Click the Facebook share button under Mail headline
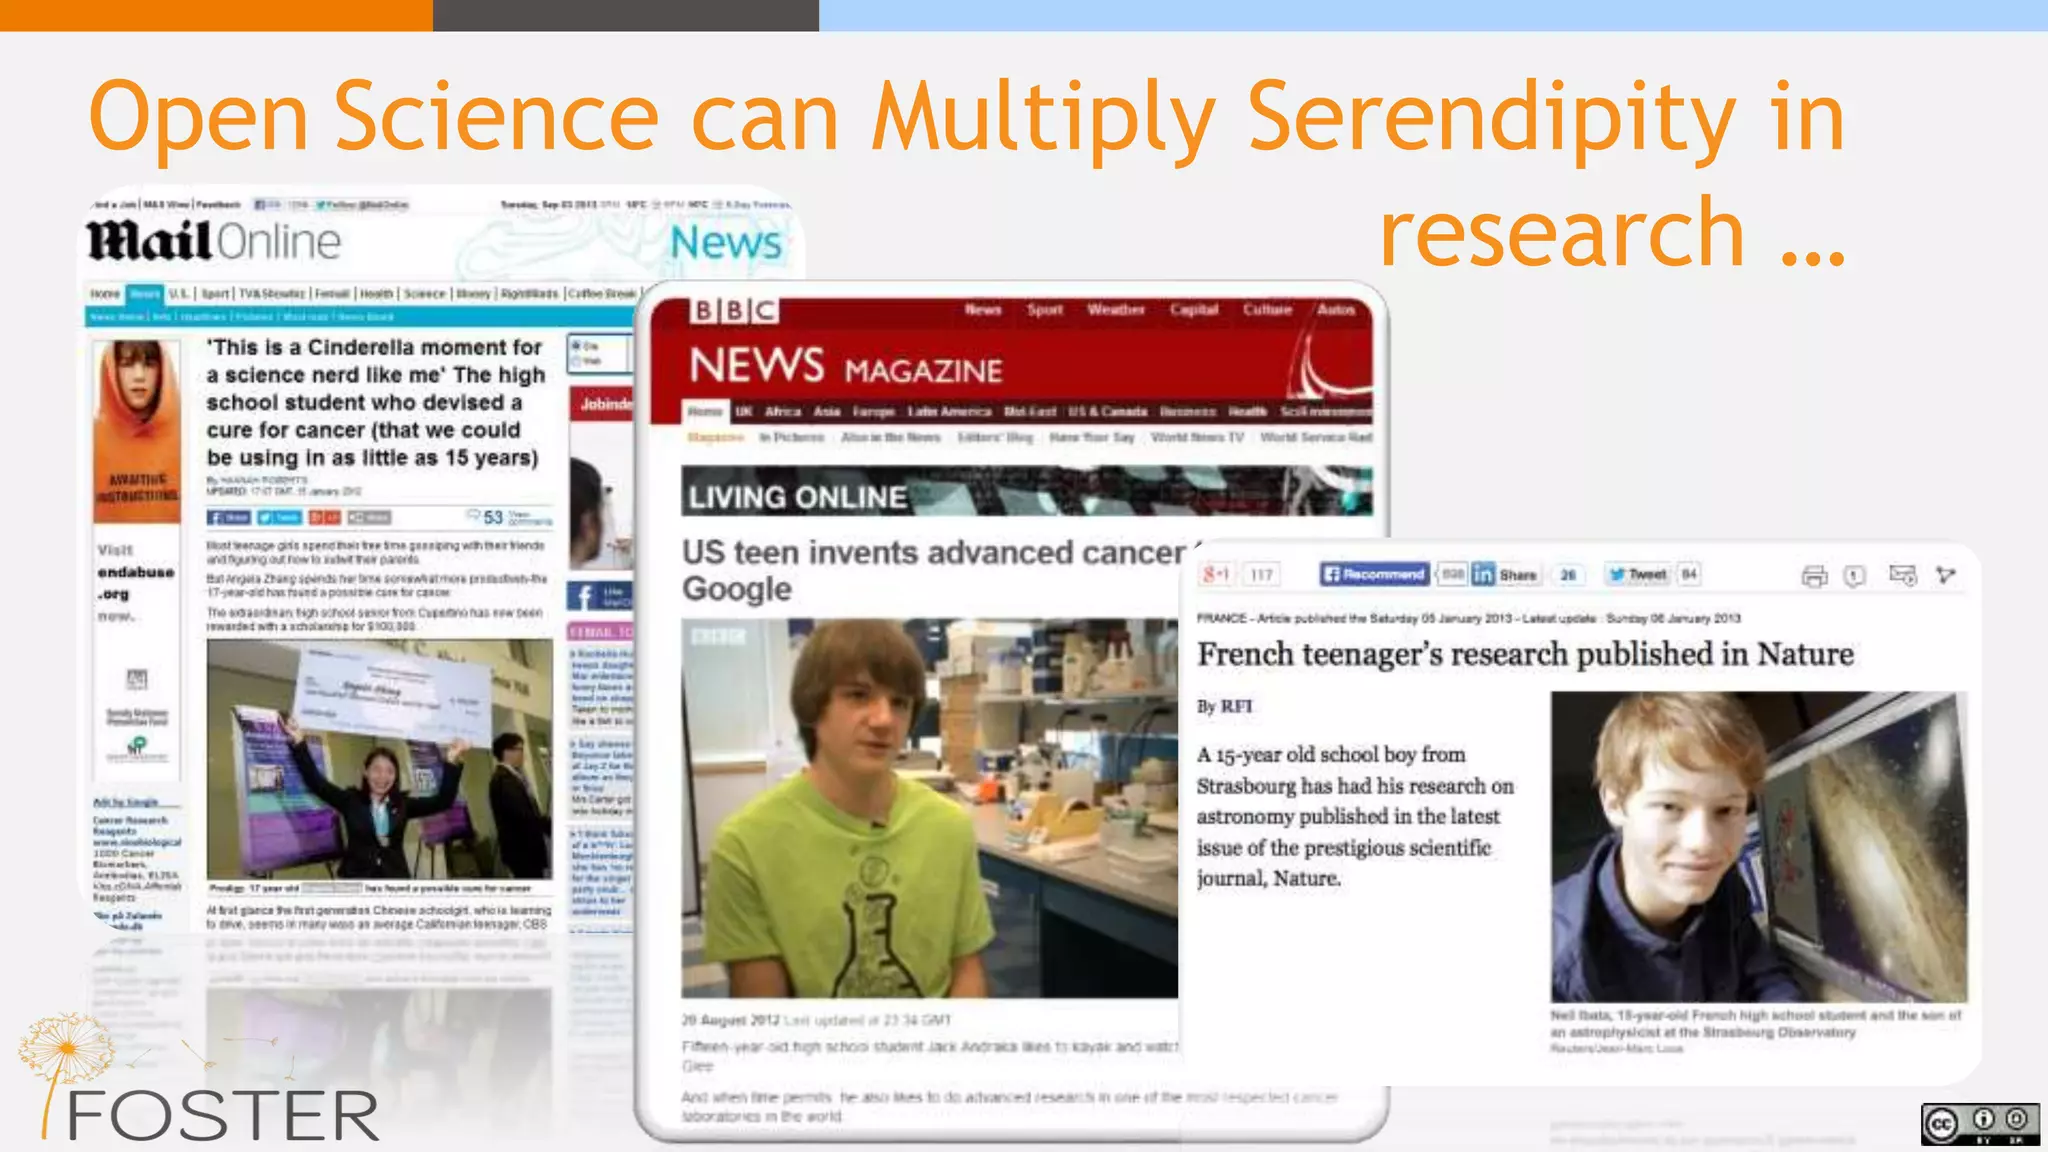Screen dimensions: 2048x1152 coord(228,517)
